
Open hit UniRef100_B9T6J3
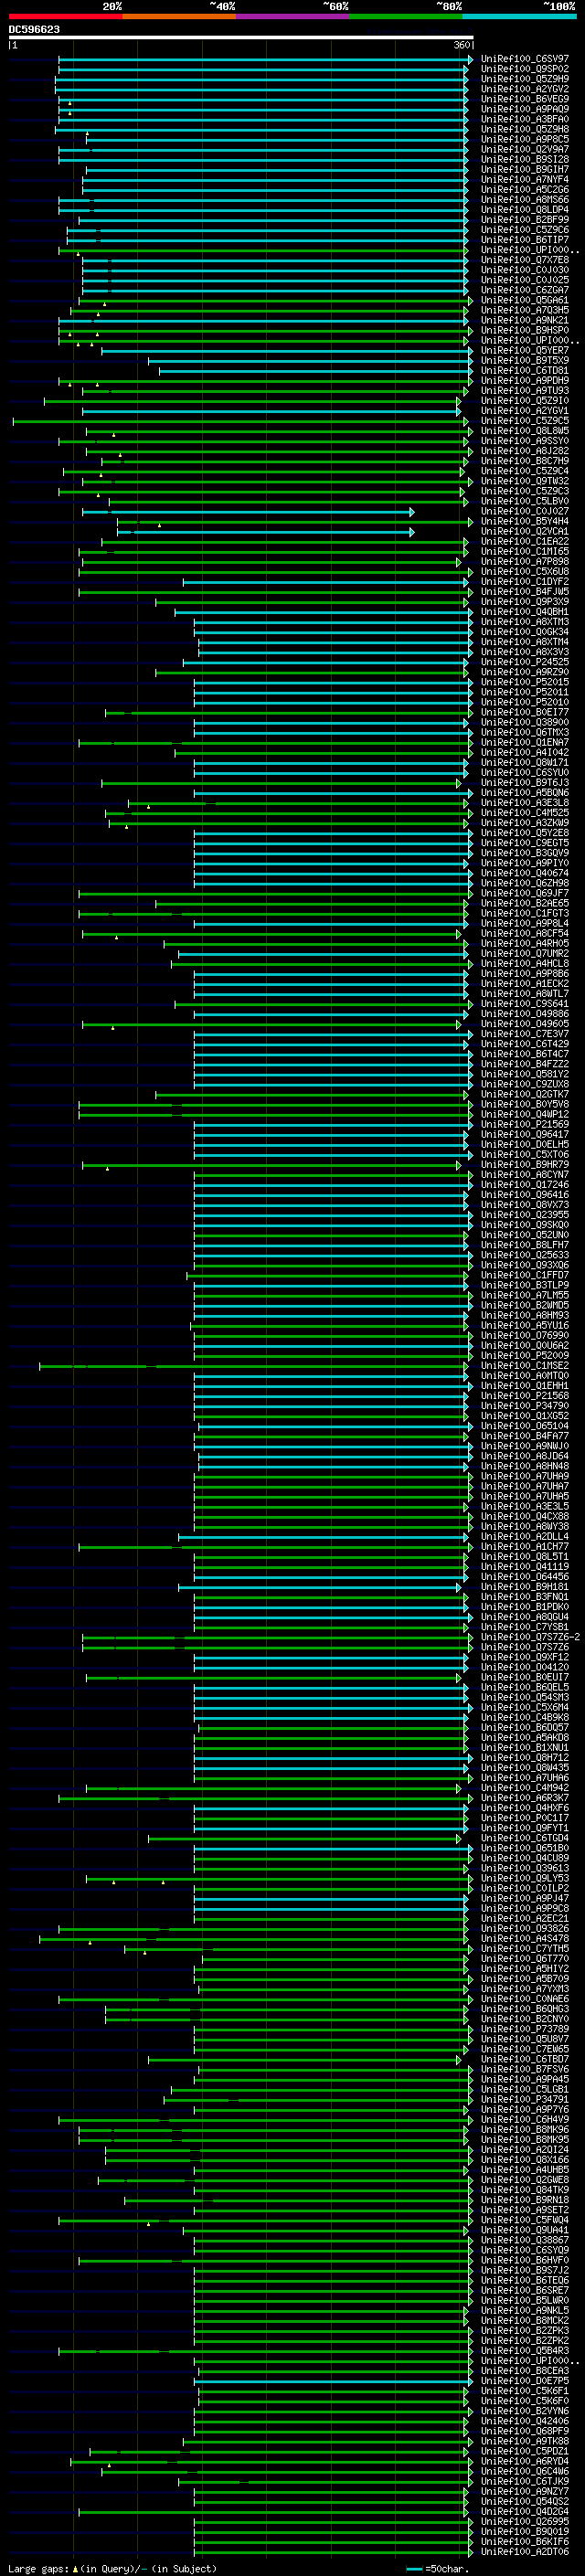click(525, 783)
